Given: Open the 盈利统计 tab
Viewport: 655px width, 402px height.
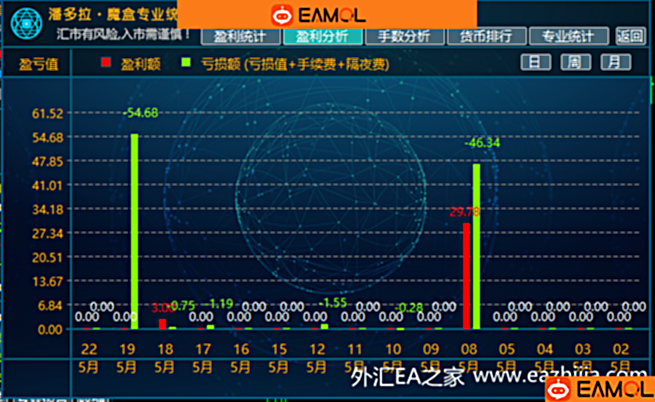Looking at the screenshot, I should (x=241, y=36).
